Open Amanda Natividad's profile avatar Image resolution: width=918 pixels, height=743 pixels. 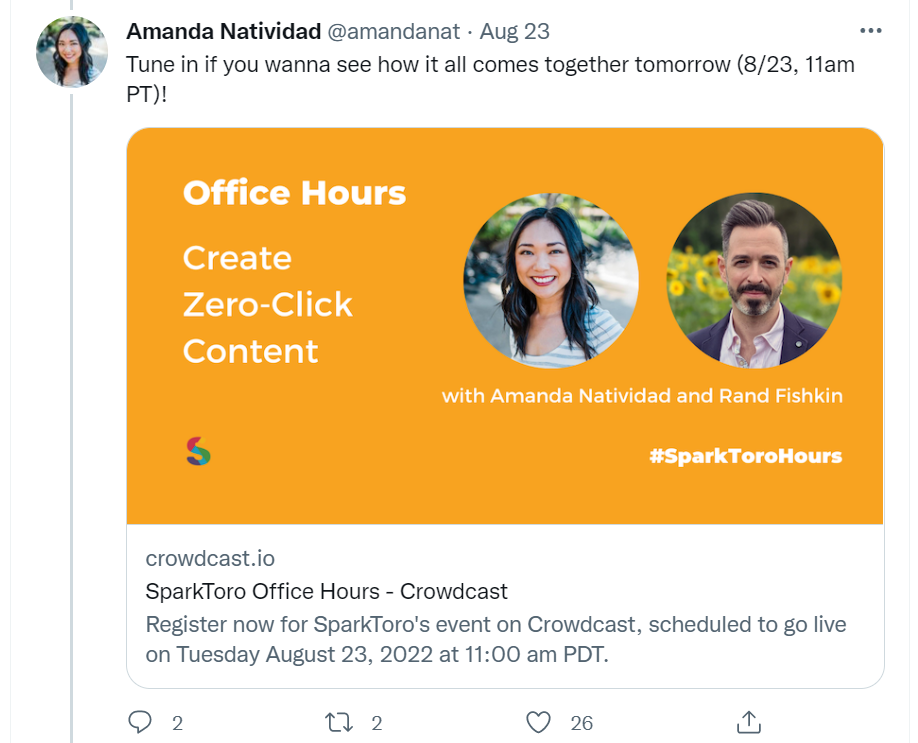point(71,52)
